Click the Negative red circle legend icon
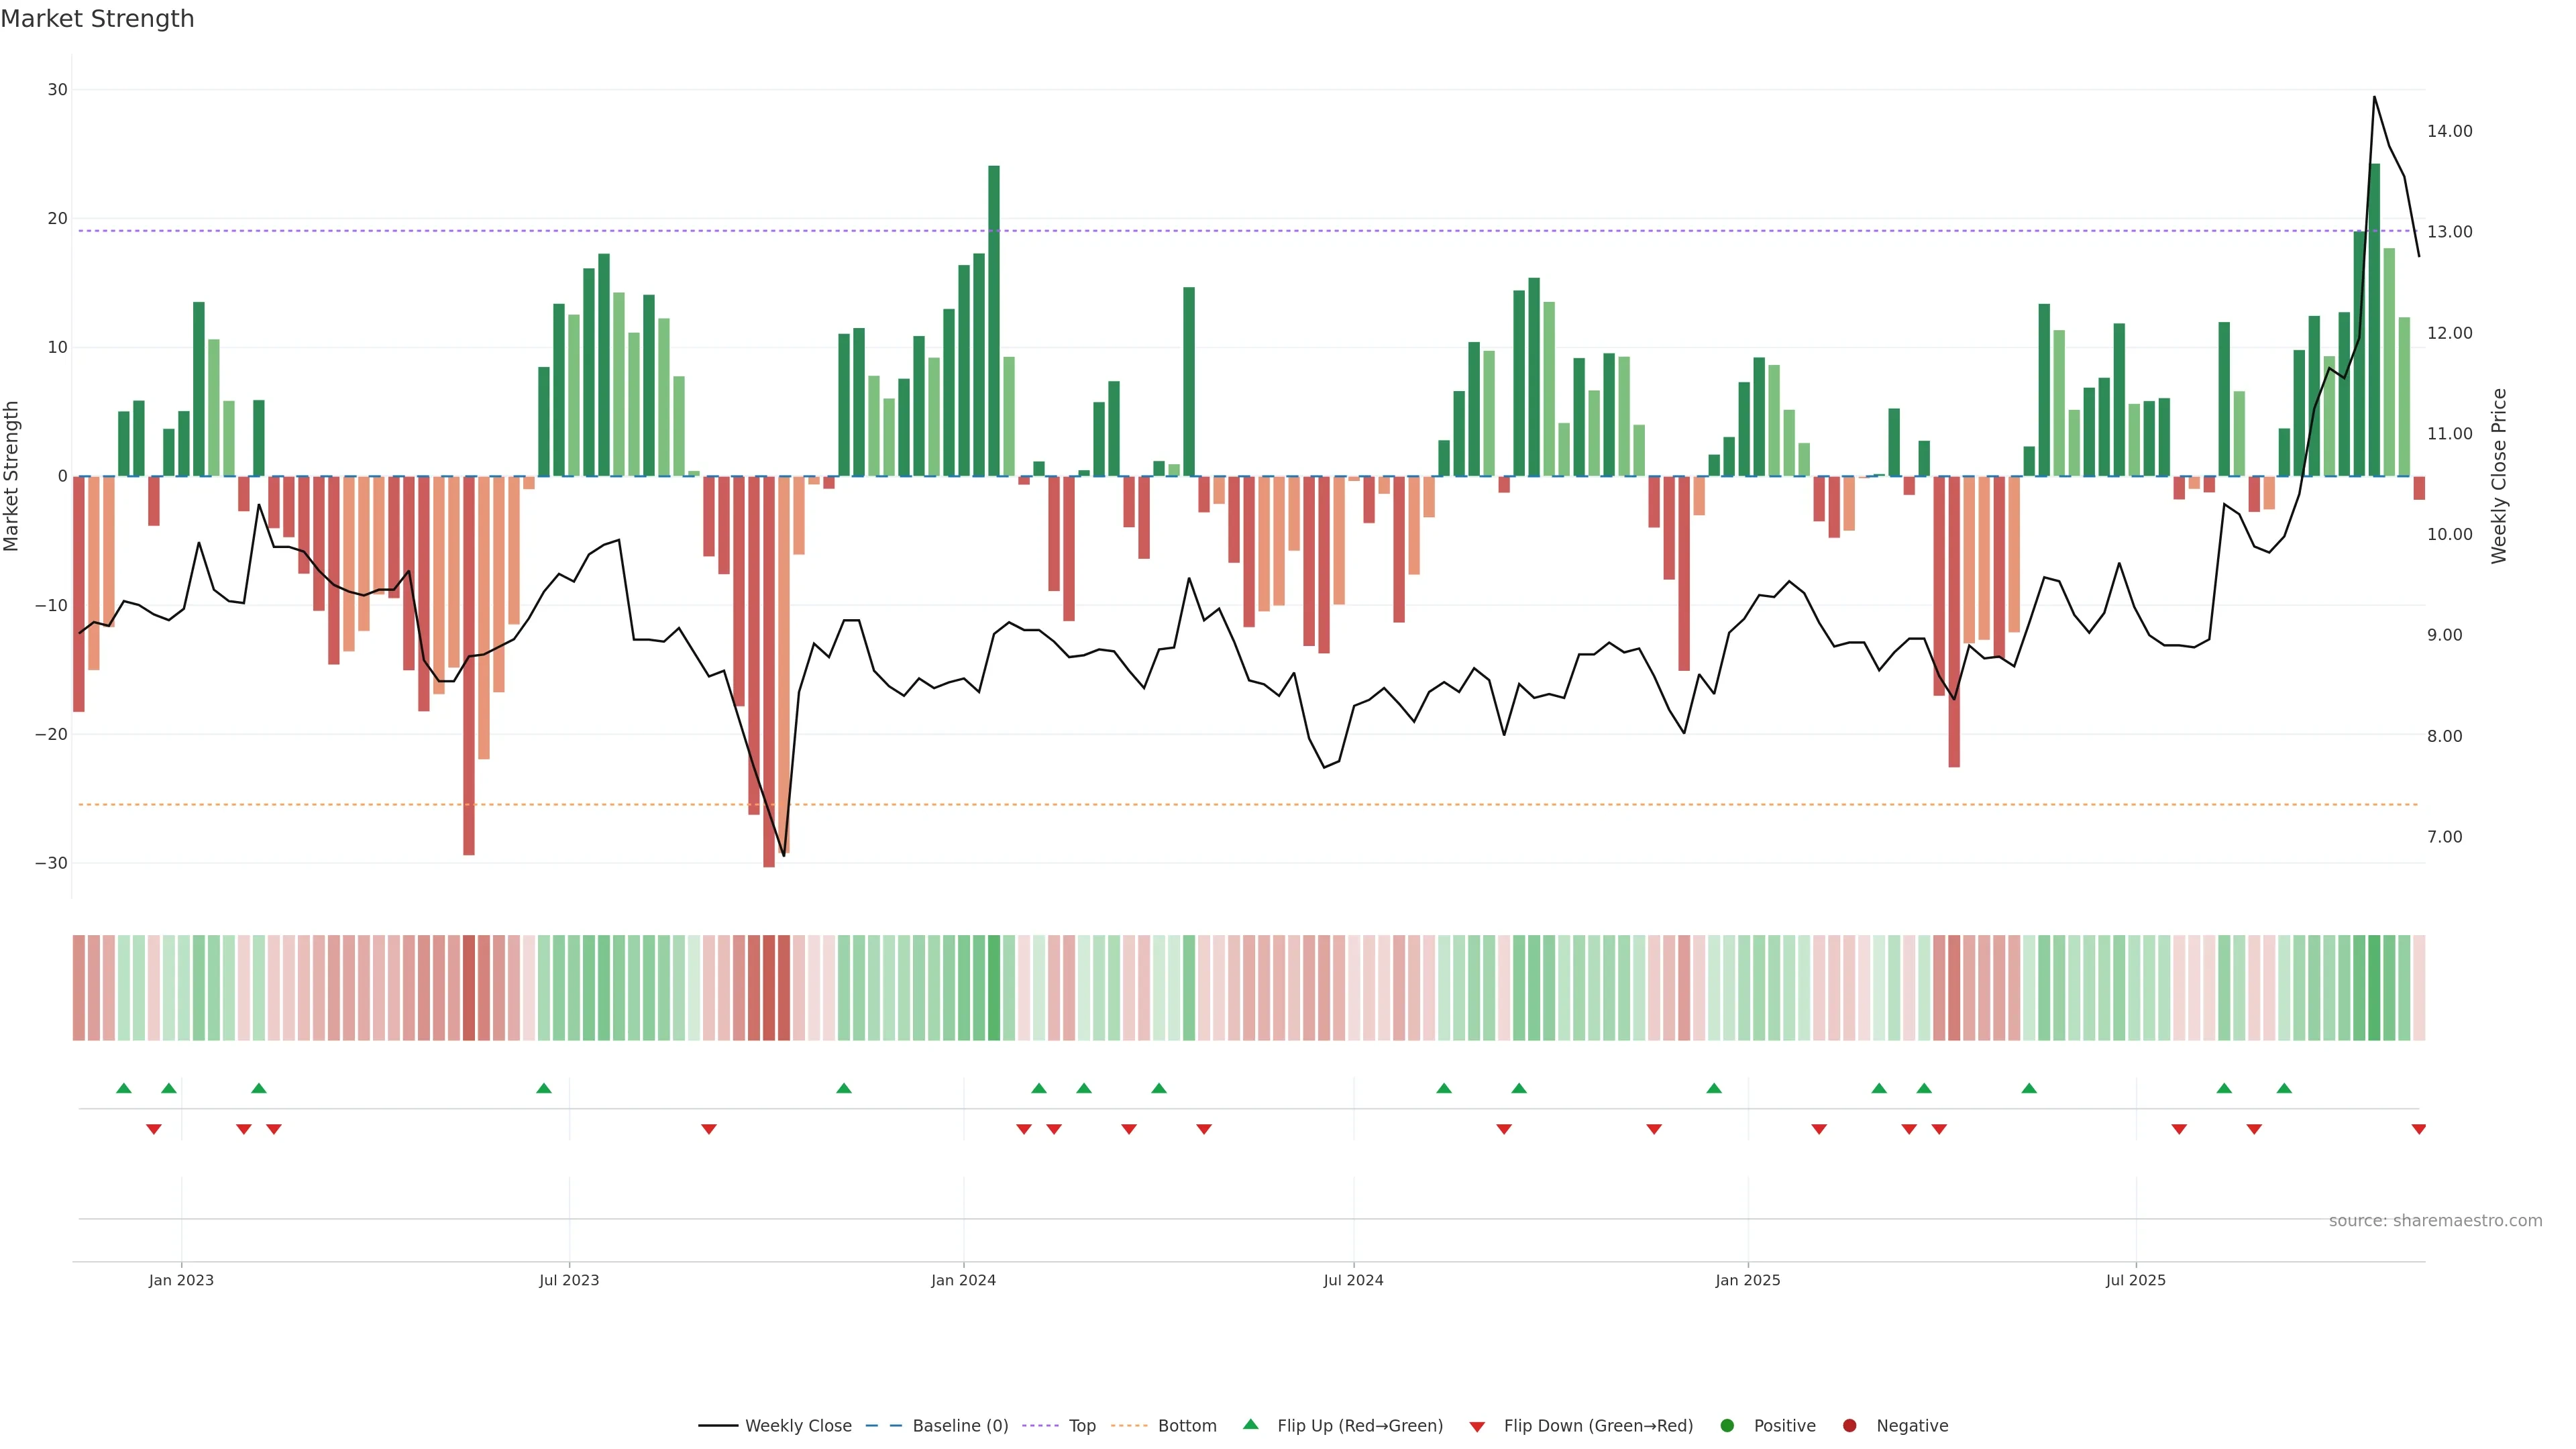The height and width of the screenshot is (1449, 2576). coord(1849,1426)
